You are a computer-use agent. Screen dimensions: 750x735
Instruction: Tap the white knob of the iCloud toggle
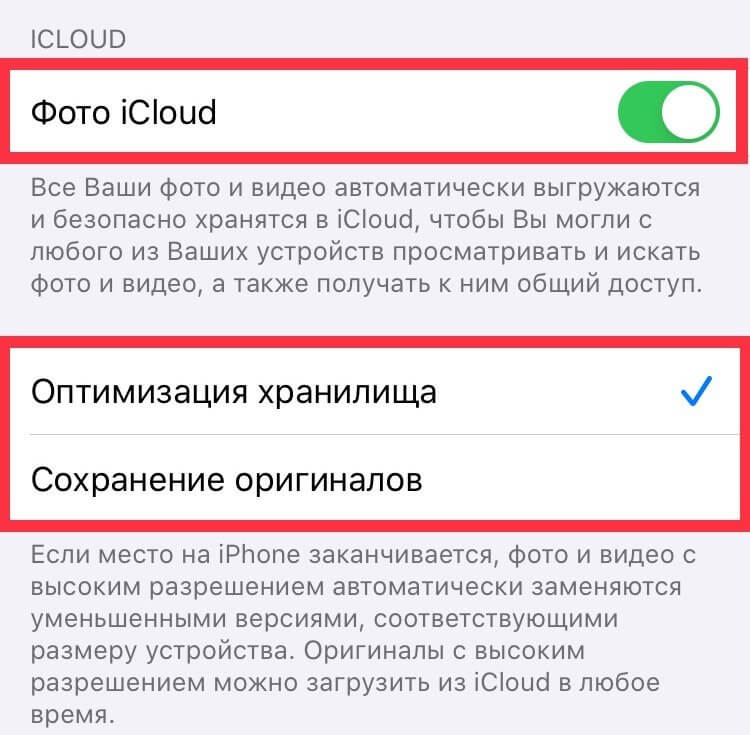pos(689,112)
